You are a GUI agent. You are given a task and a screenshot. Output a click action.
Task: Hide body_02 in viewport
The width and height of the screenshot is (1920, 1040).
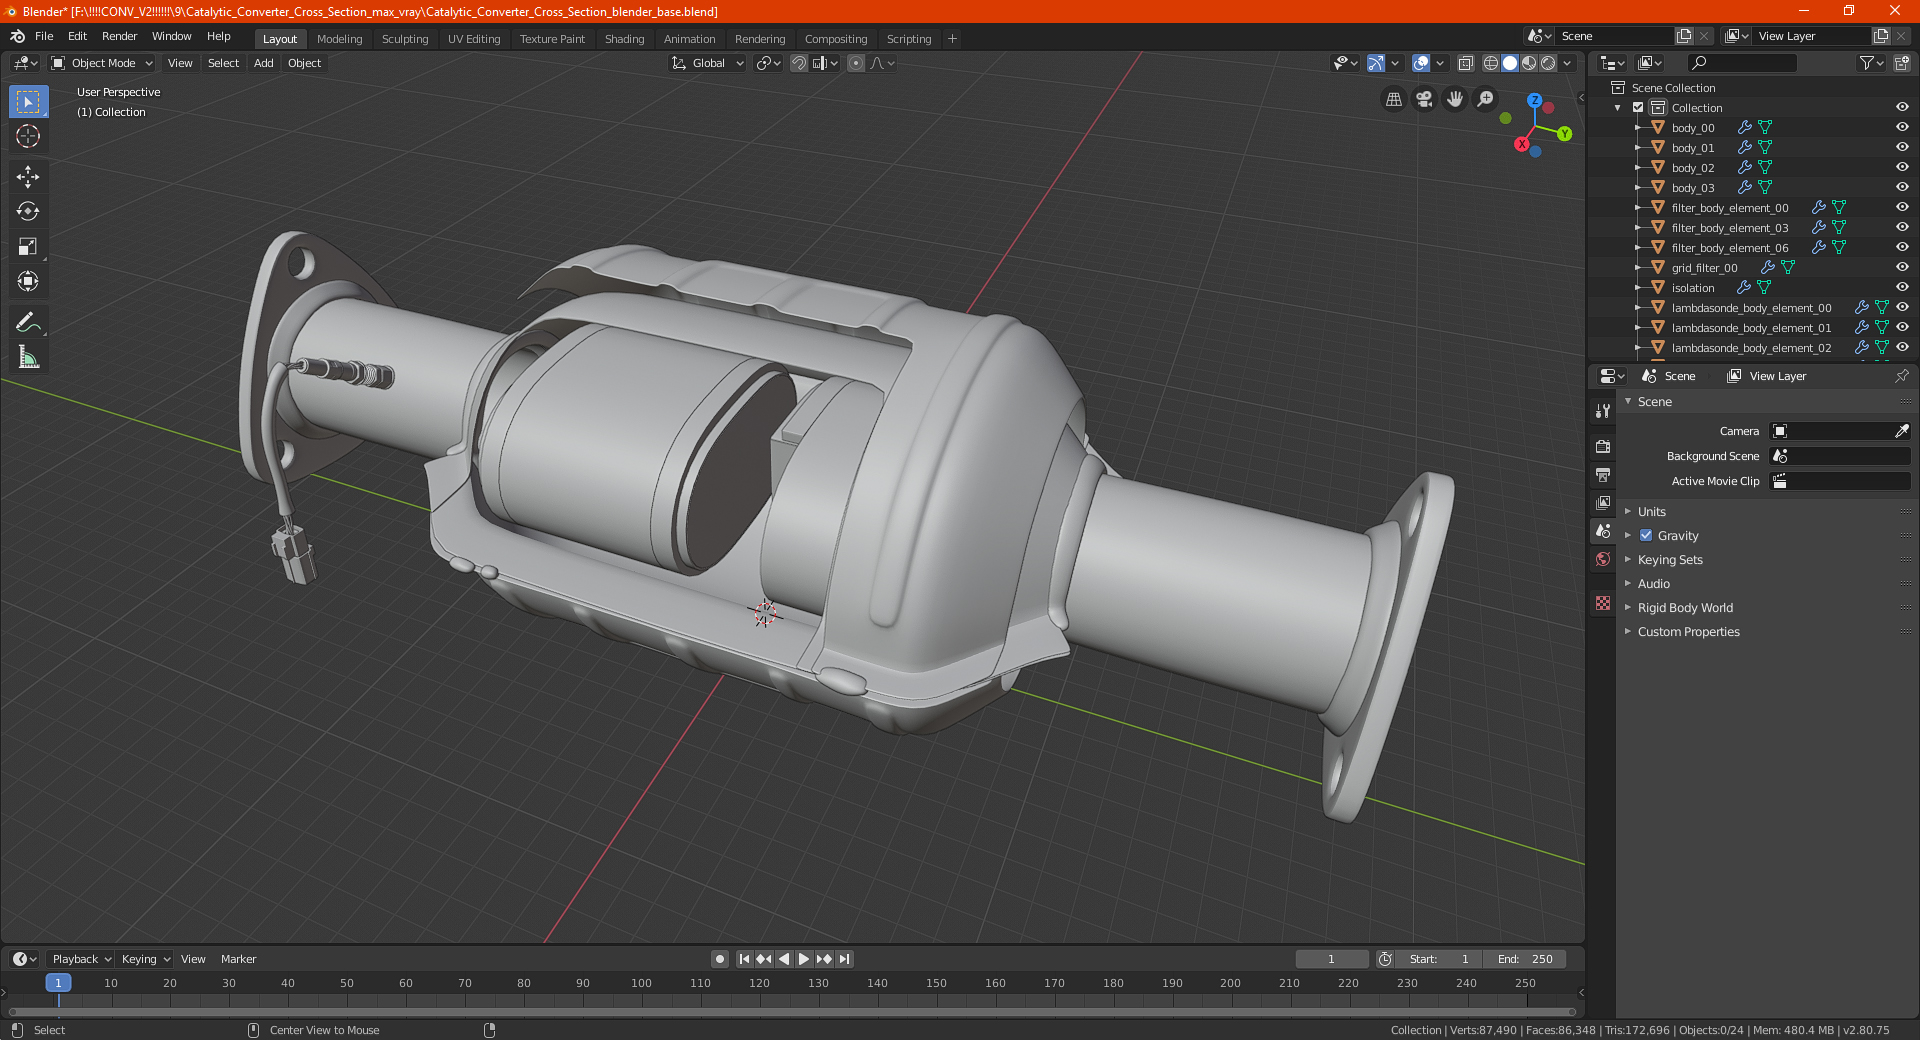[x=1902, y=167]
